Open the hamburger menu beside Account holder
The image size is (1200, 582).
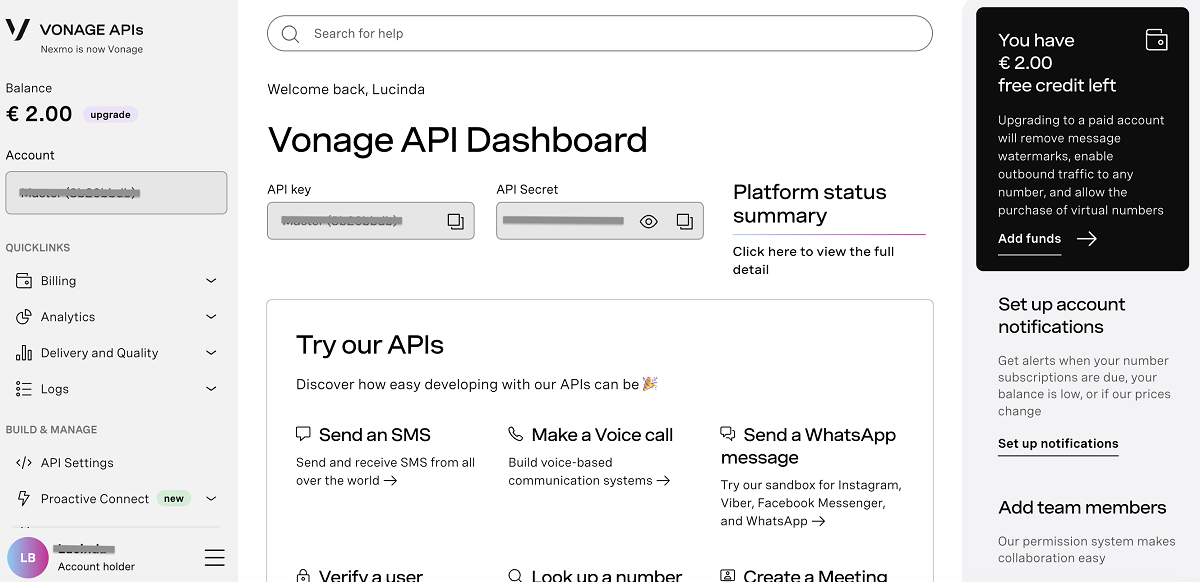(x=214, y=558)
